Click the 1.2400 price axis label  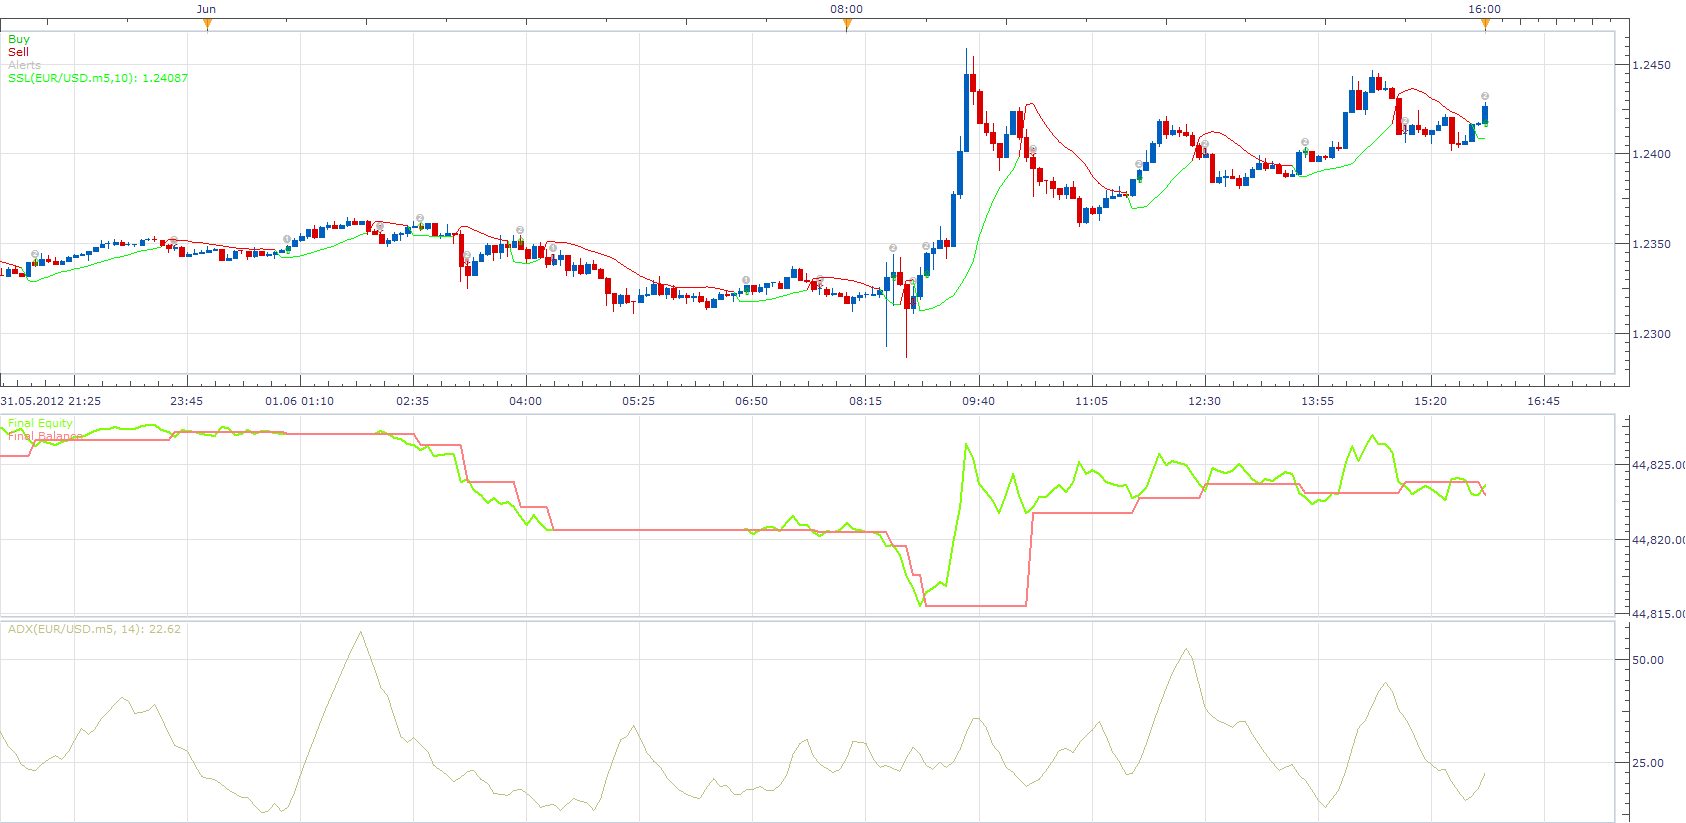point(1651,154)
